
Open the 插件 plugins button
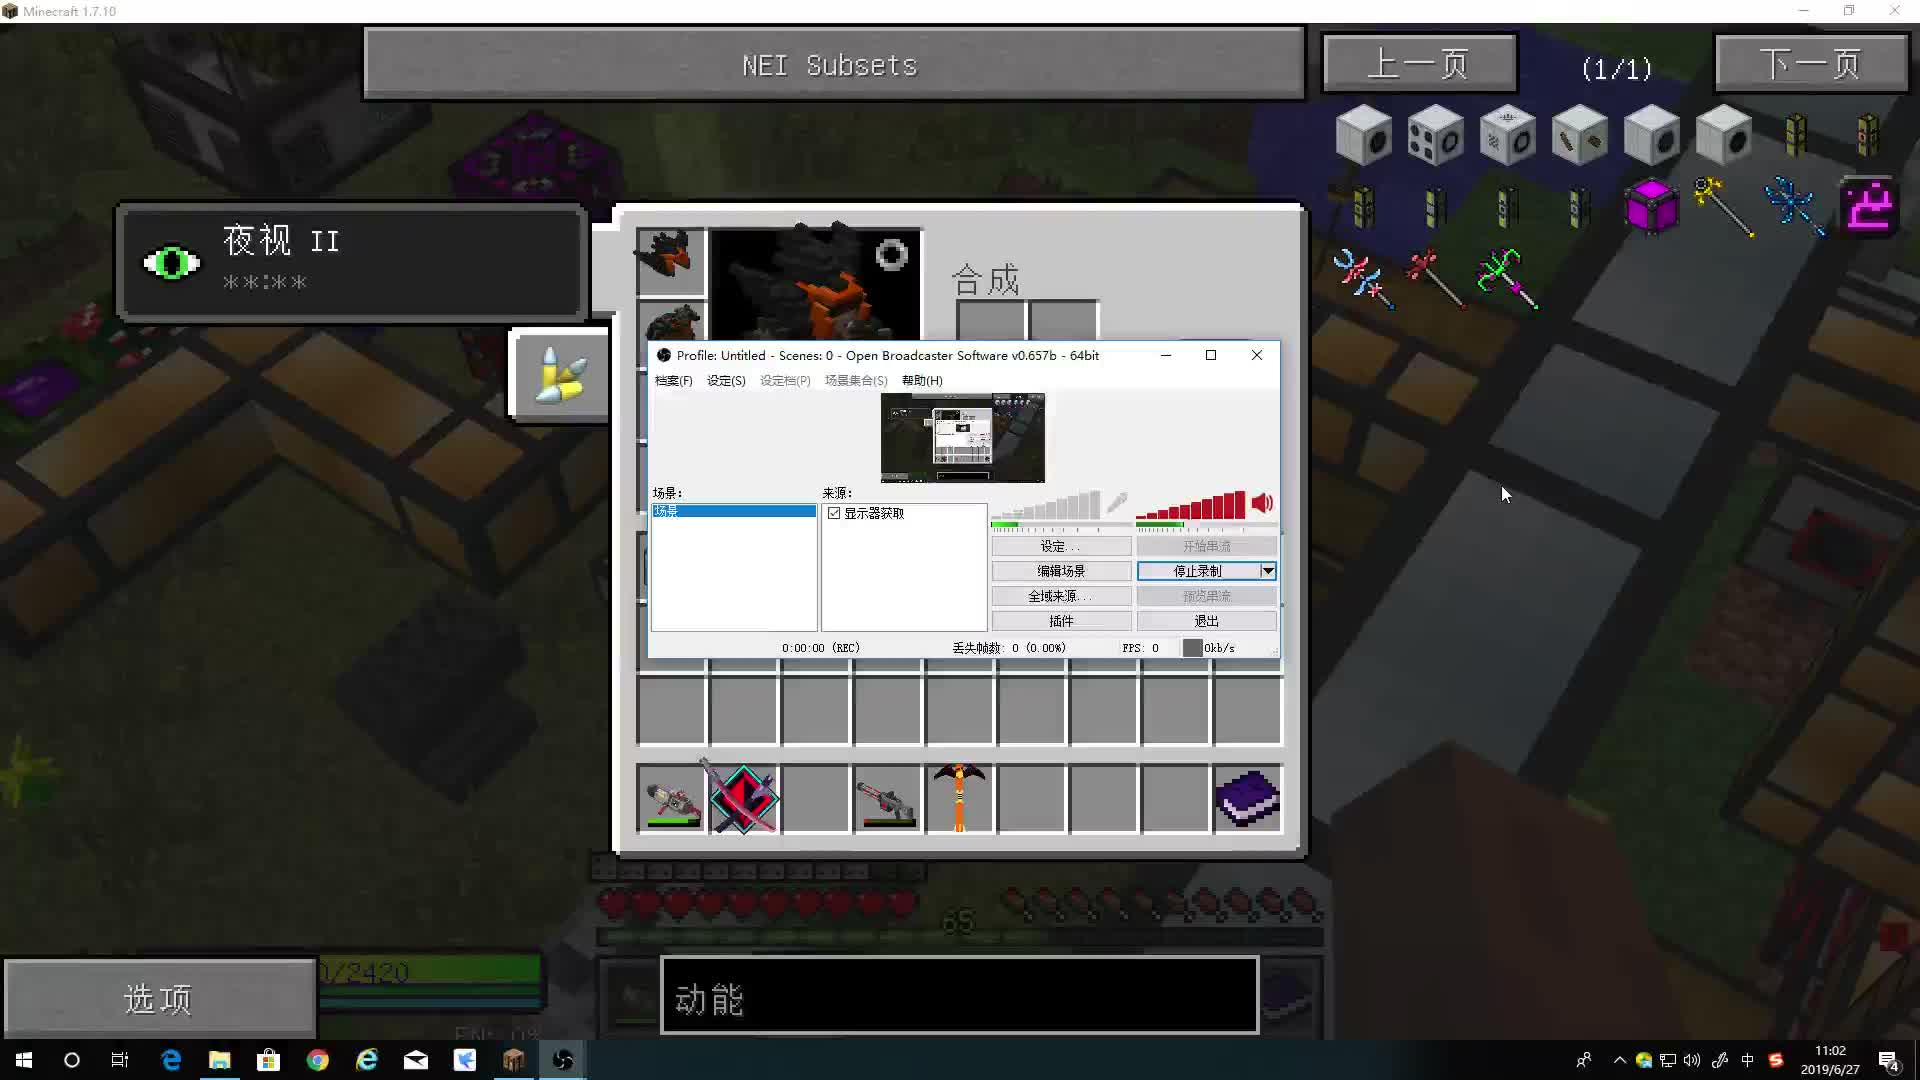1061,621
